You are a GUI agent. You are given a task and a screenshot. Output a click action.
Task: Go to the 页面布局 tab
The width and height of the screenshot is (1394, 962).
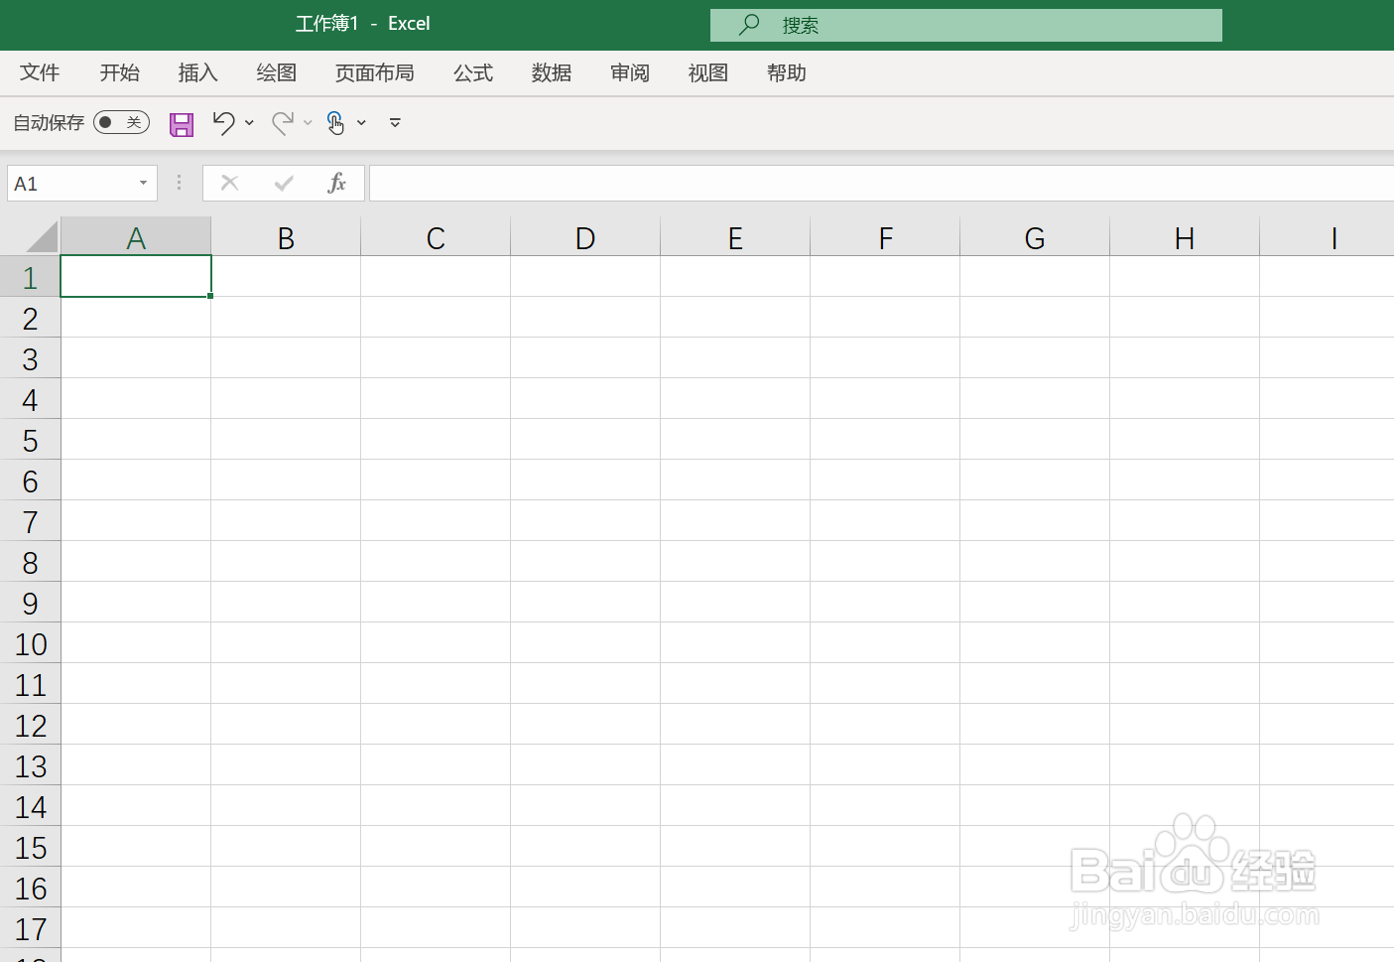(374, 73)
